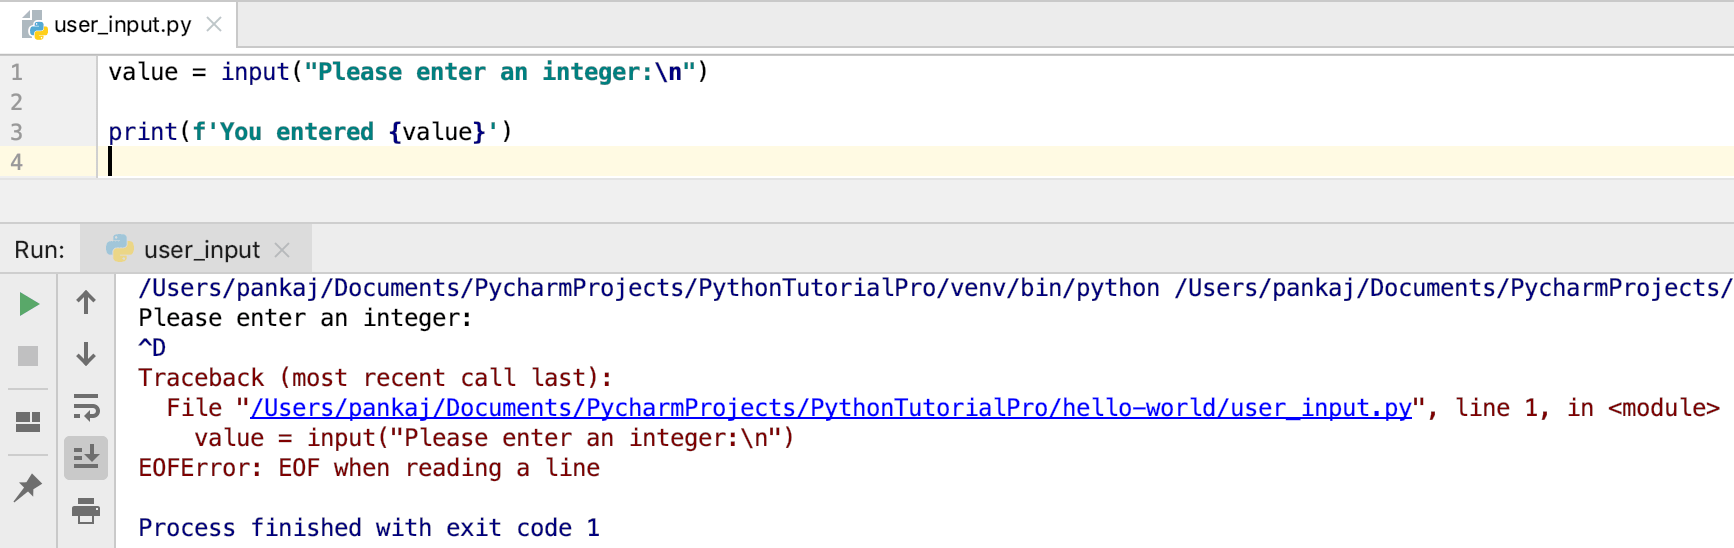The width and height of the screenshot is (1734, 548).
Task: Click the Restore Layout icon
Action: [x=28, y=422]
